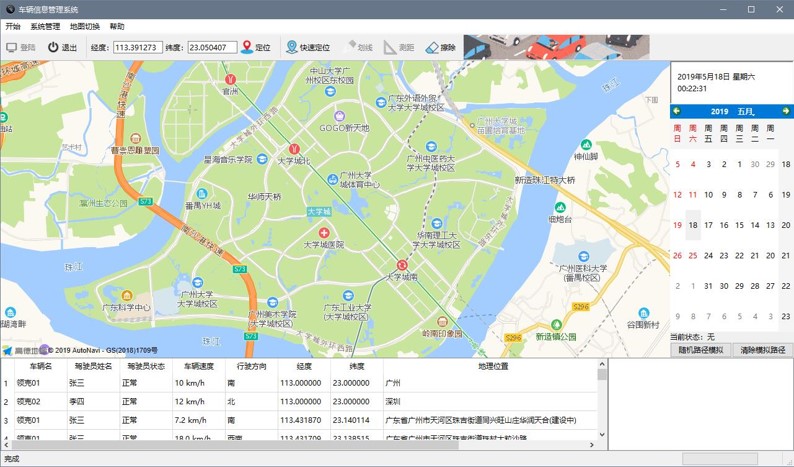Click the 地理位置 column header
The image size is (794, 467).
coord(493,366)
